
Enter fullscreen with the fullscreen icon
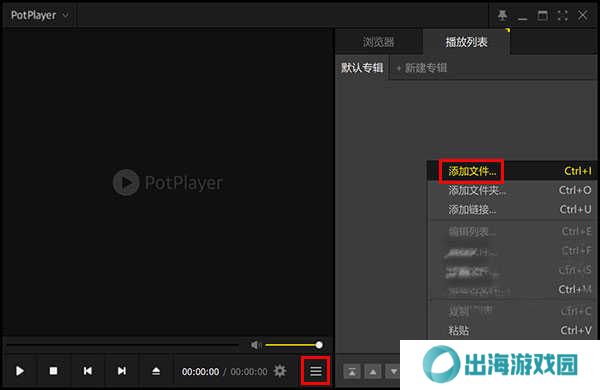(x=562, y=15)
